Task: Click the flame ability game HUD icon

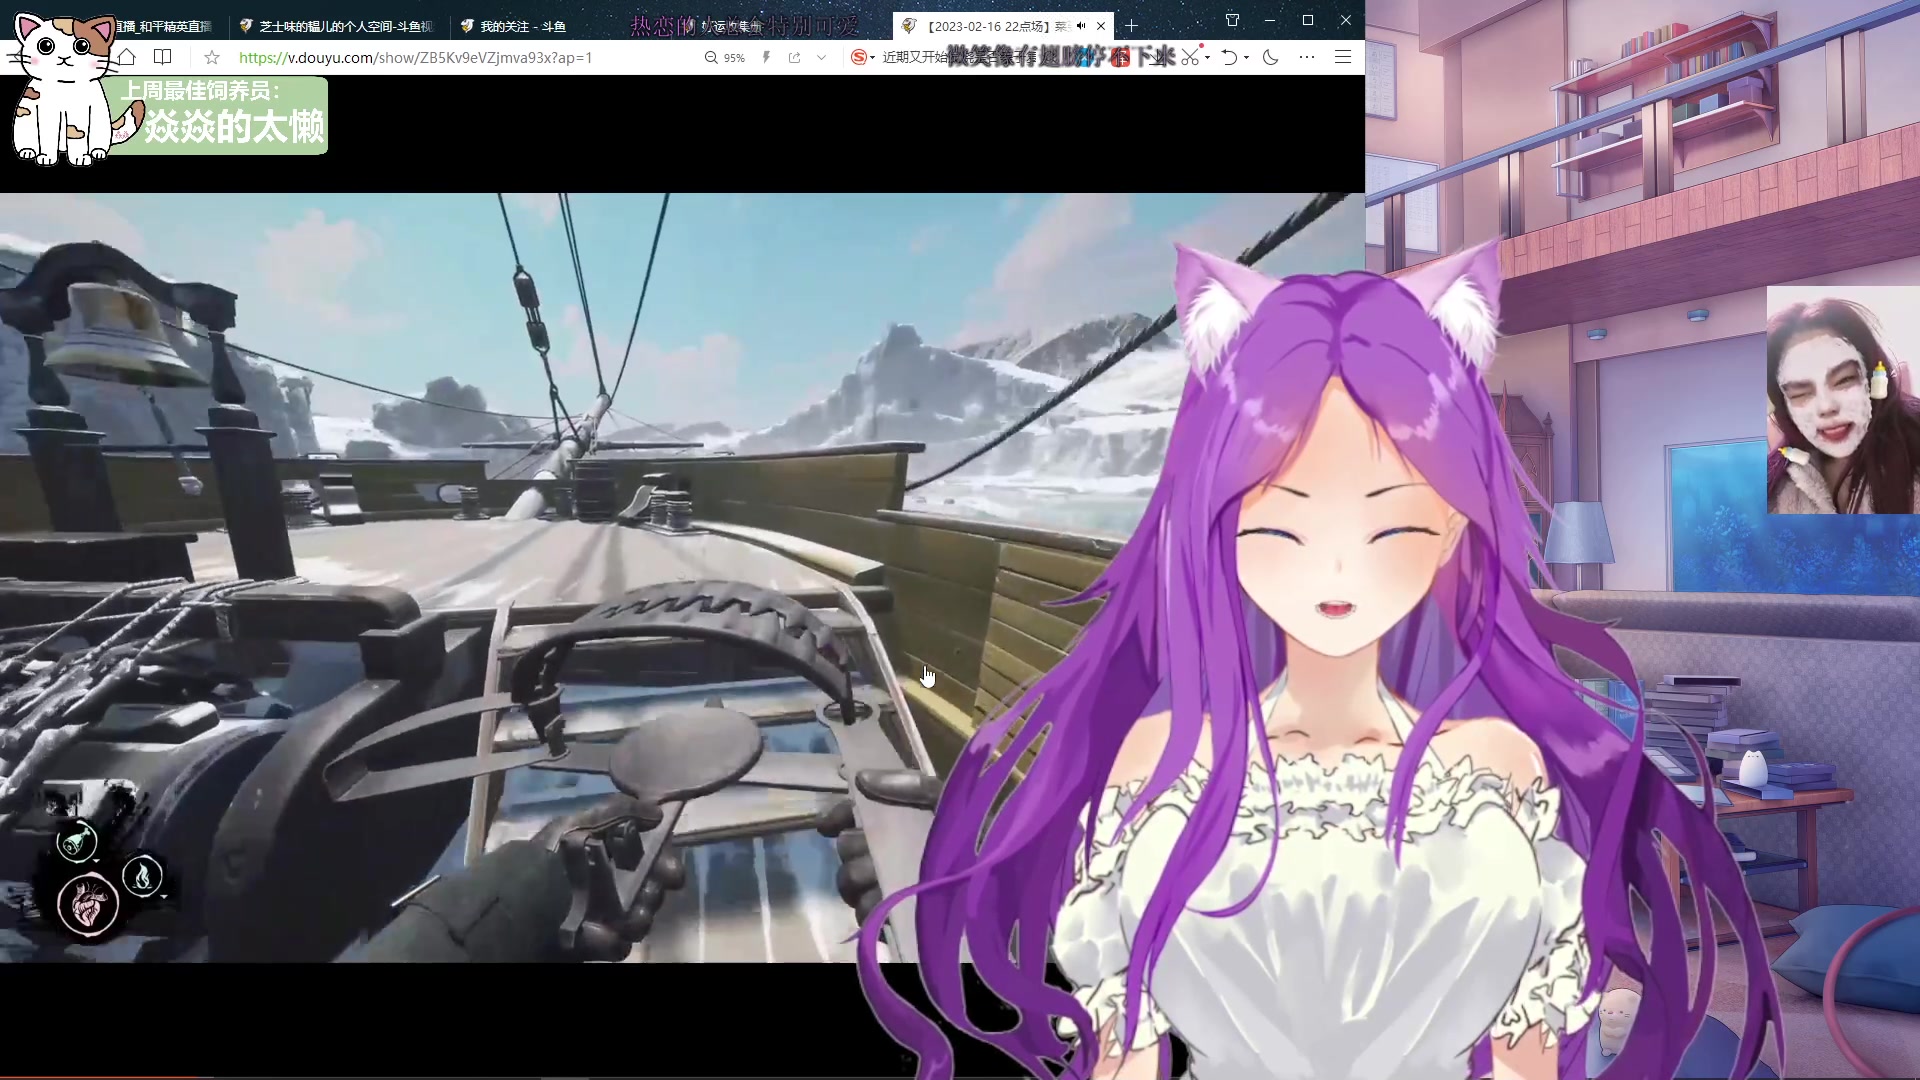Action: click(142, 876)
